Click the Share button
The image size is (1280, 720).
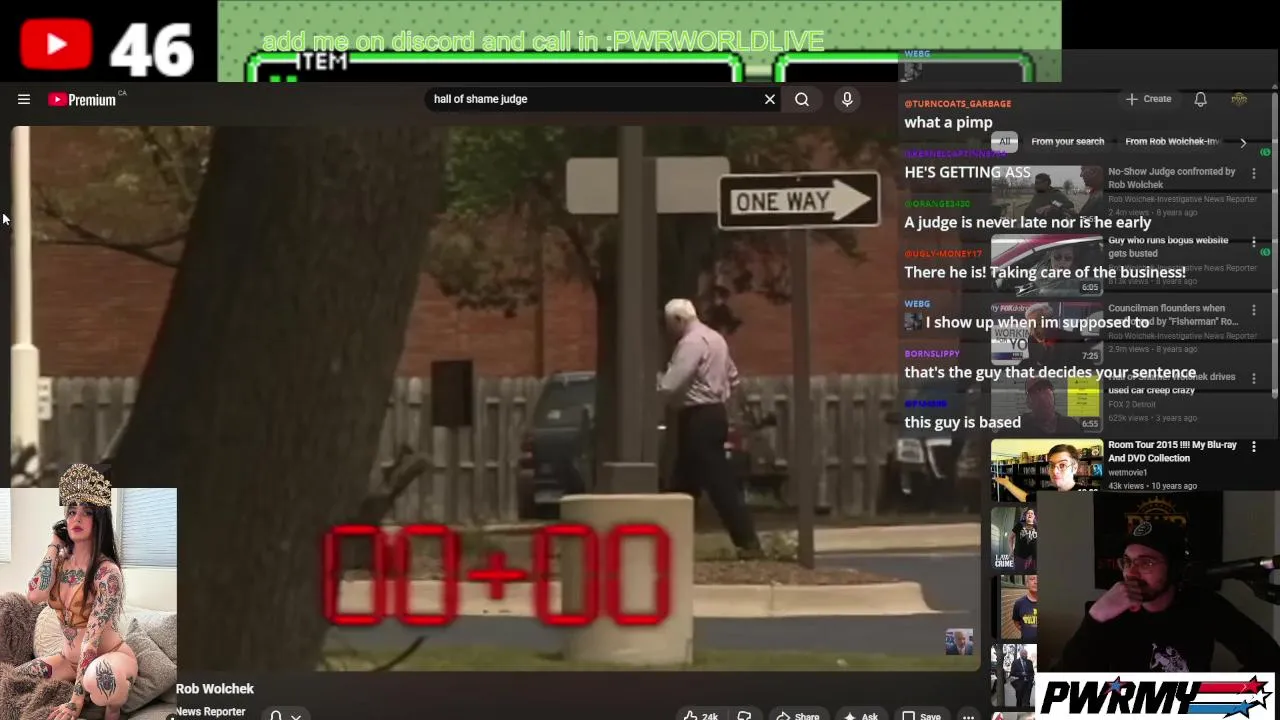[798, 715]
